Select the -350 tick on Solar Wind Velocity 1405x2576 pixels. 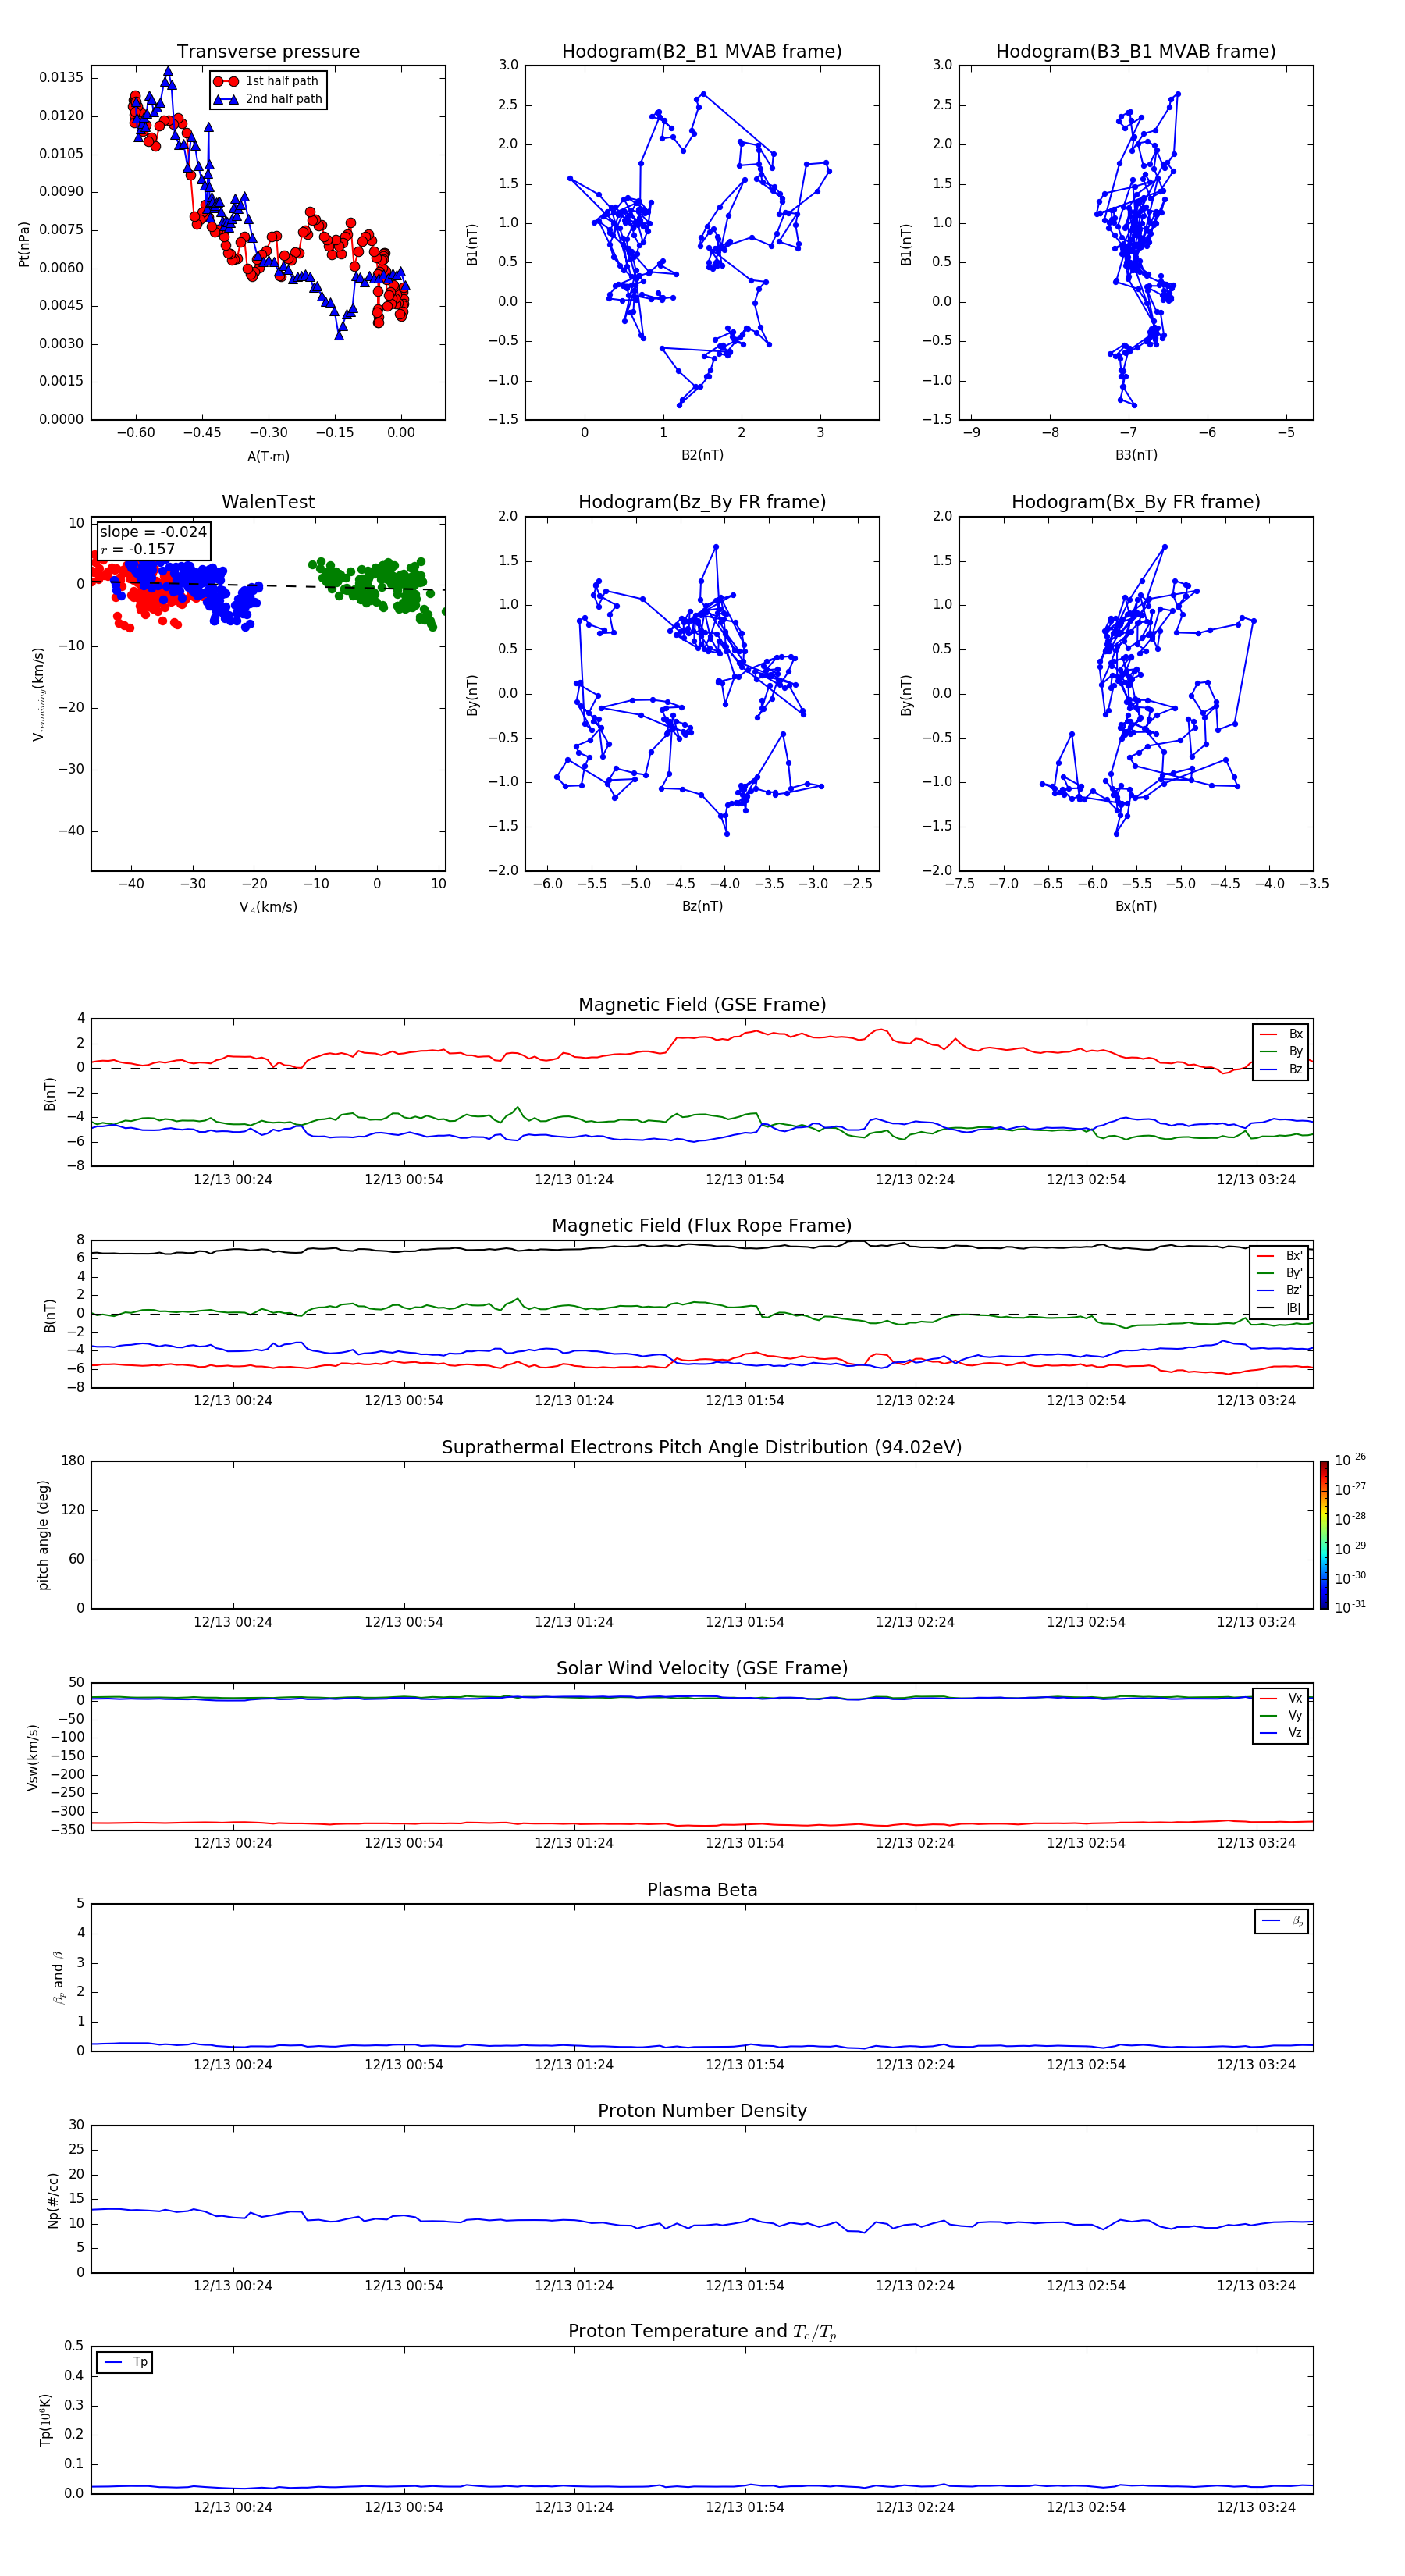click(x=68, y=1830)
